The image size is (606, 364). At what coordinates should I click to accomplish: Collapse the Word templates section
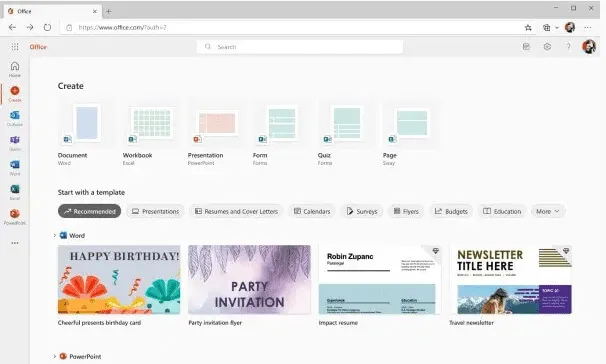pyautogui.click(x=54, y=235)
